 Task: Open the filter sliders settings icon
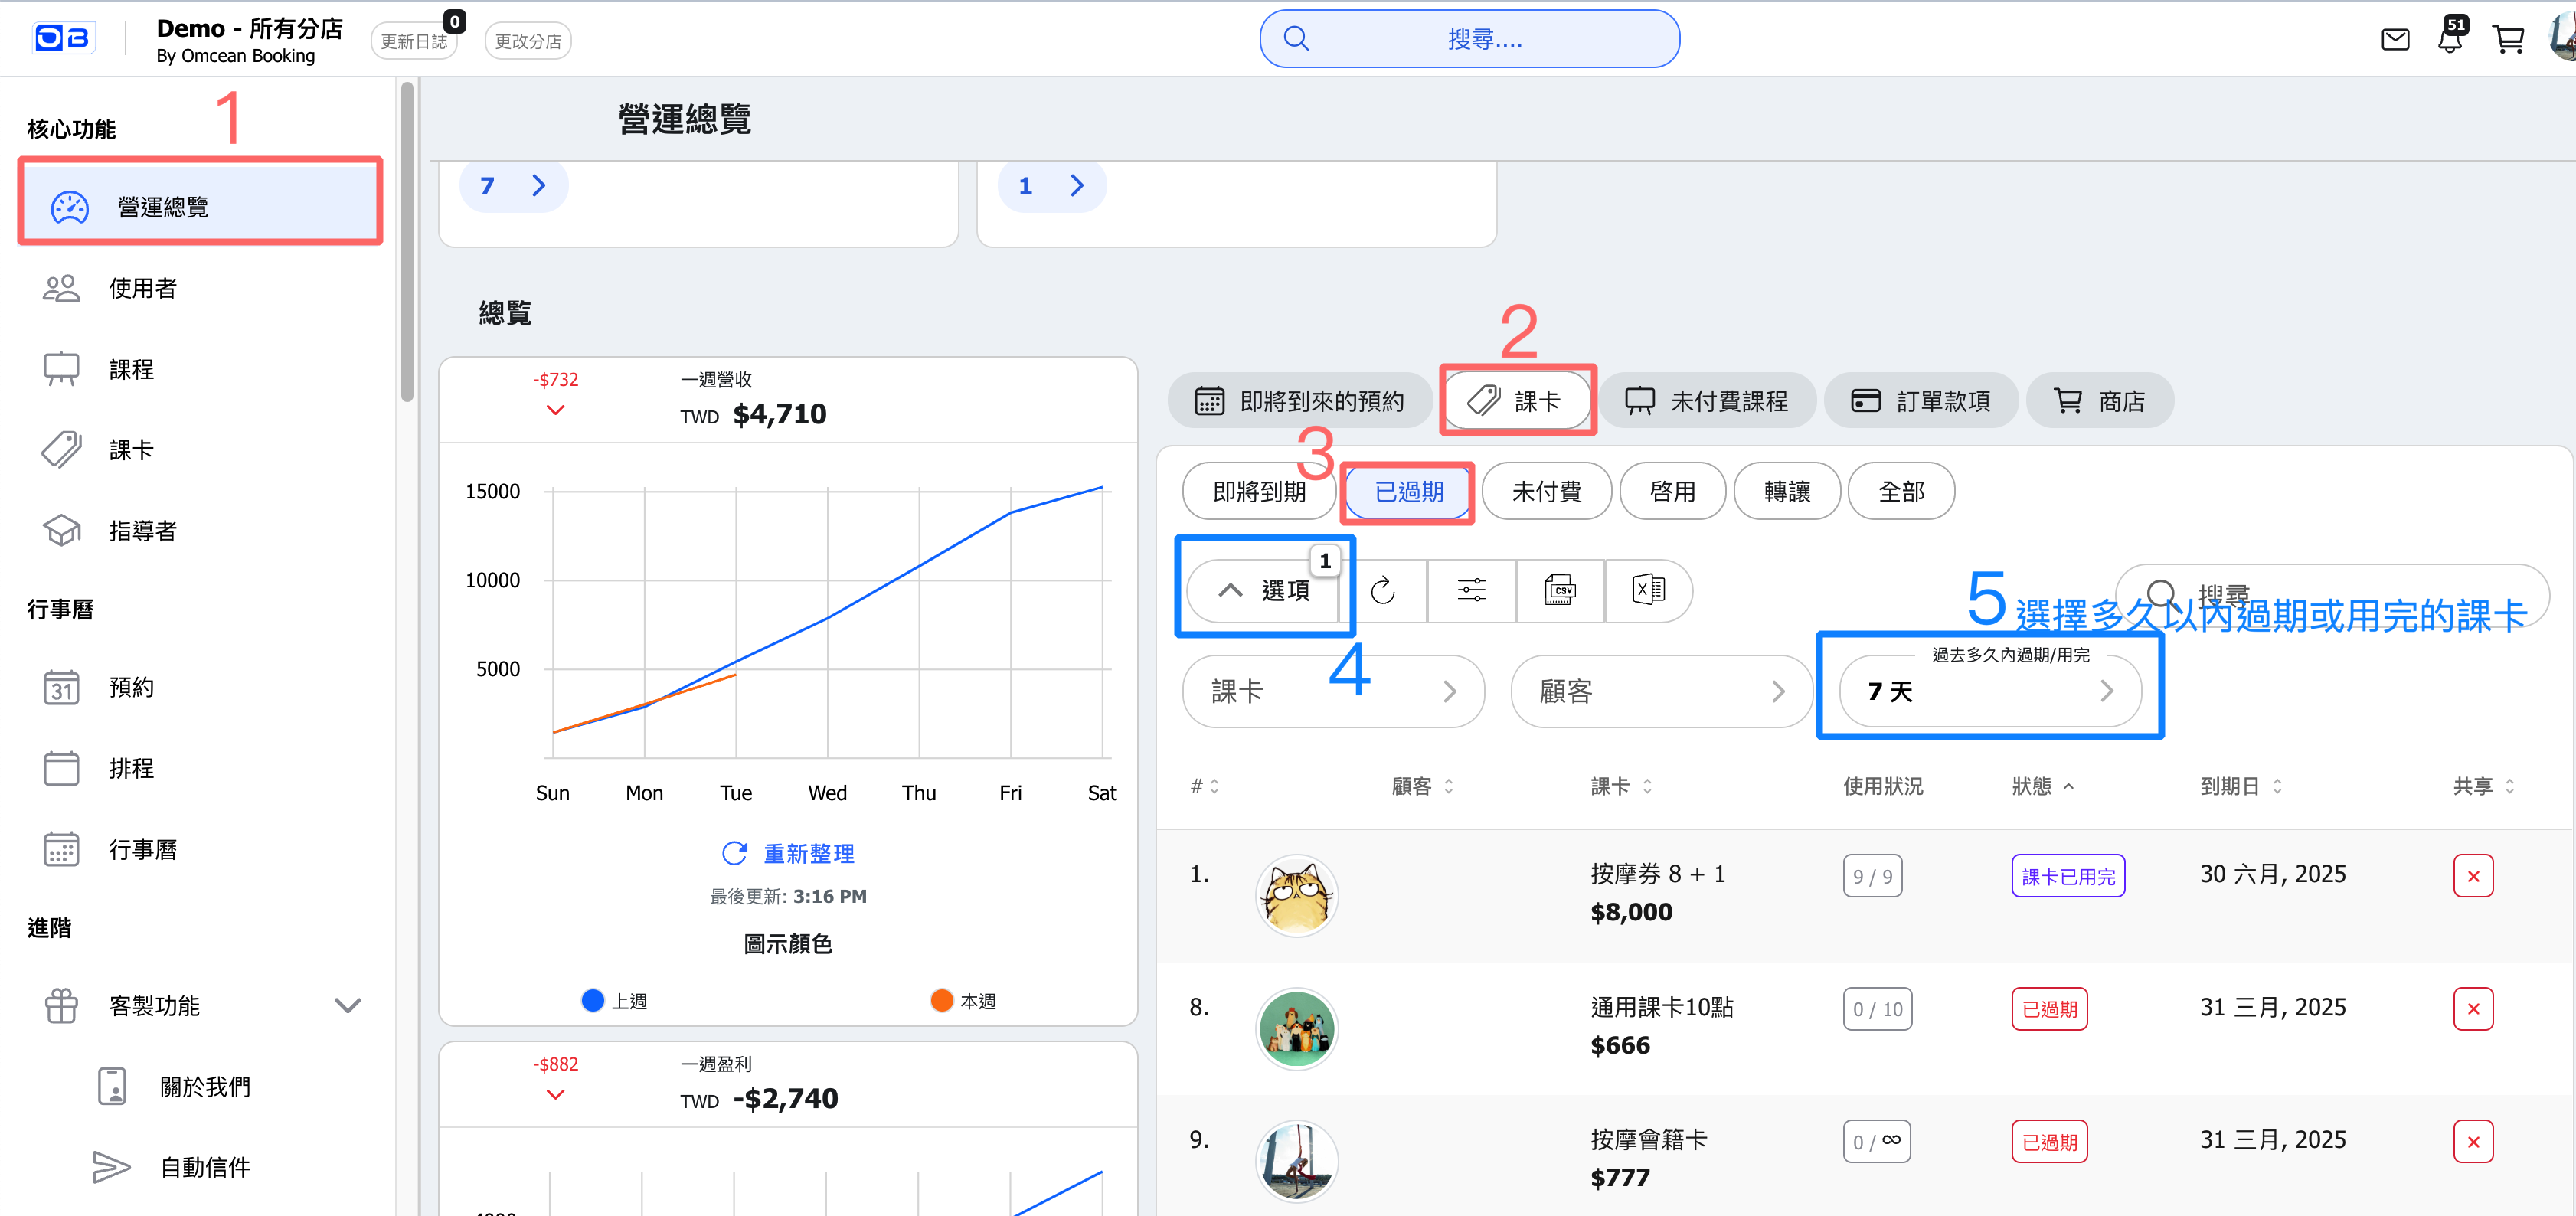(1471, 590)
